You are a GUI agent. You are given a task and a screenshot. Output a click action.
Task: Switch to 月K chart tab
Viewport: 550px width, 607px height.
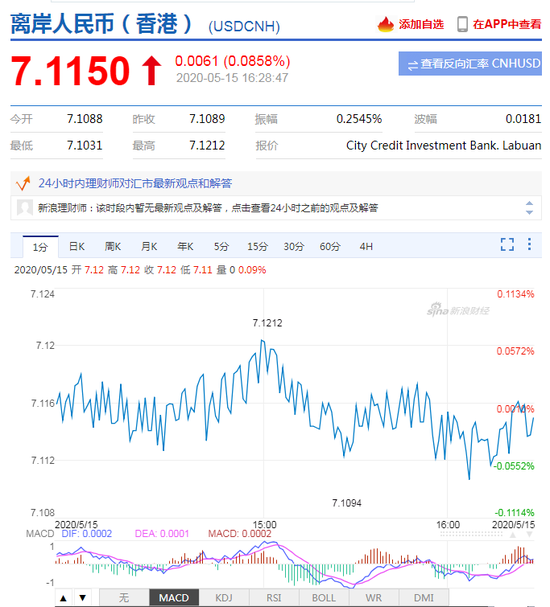click(x=149, y=246)
